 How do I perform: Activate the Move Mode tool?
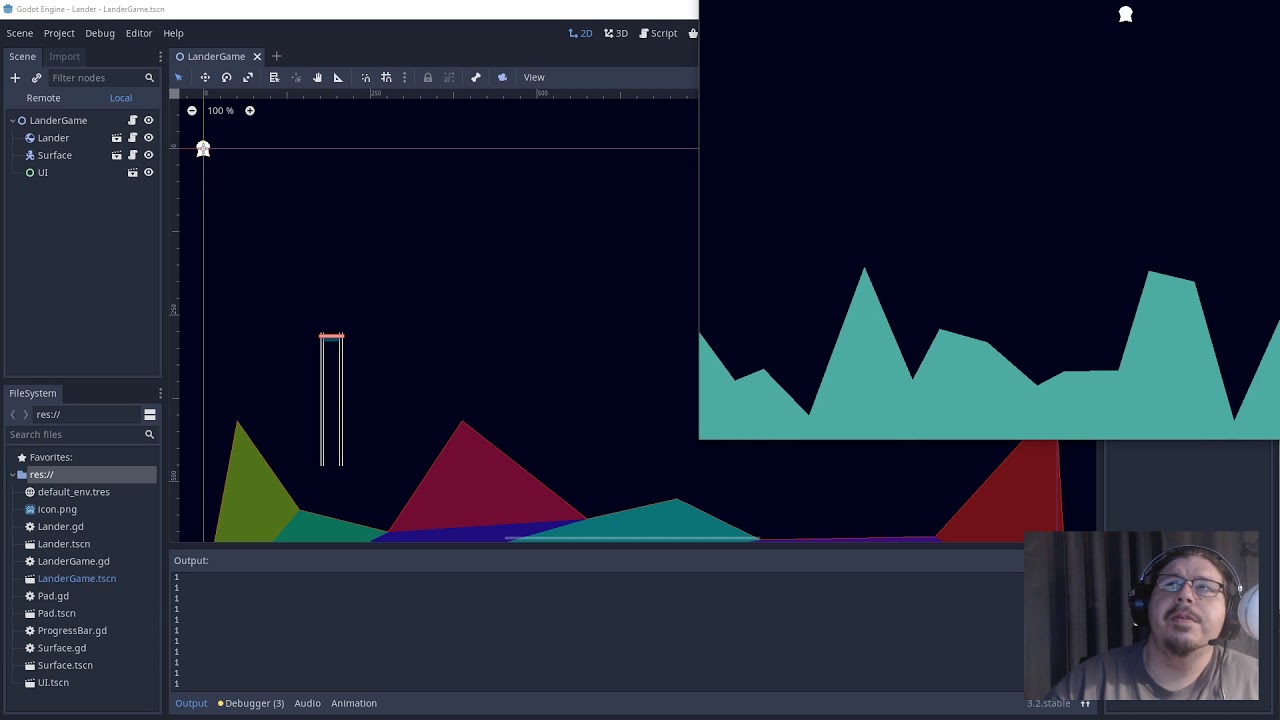(x=205, y=78)
